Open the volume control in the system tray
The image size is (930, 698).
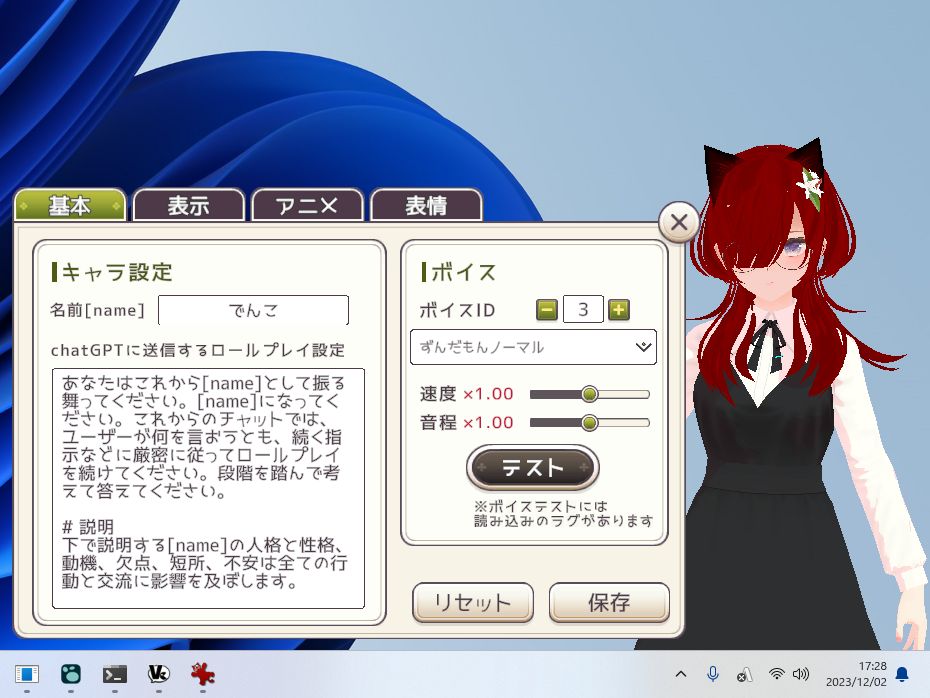point(802,675)
